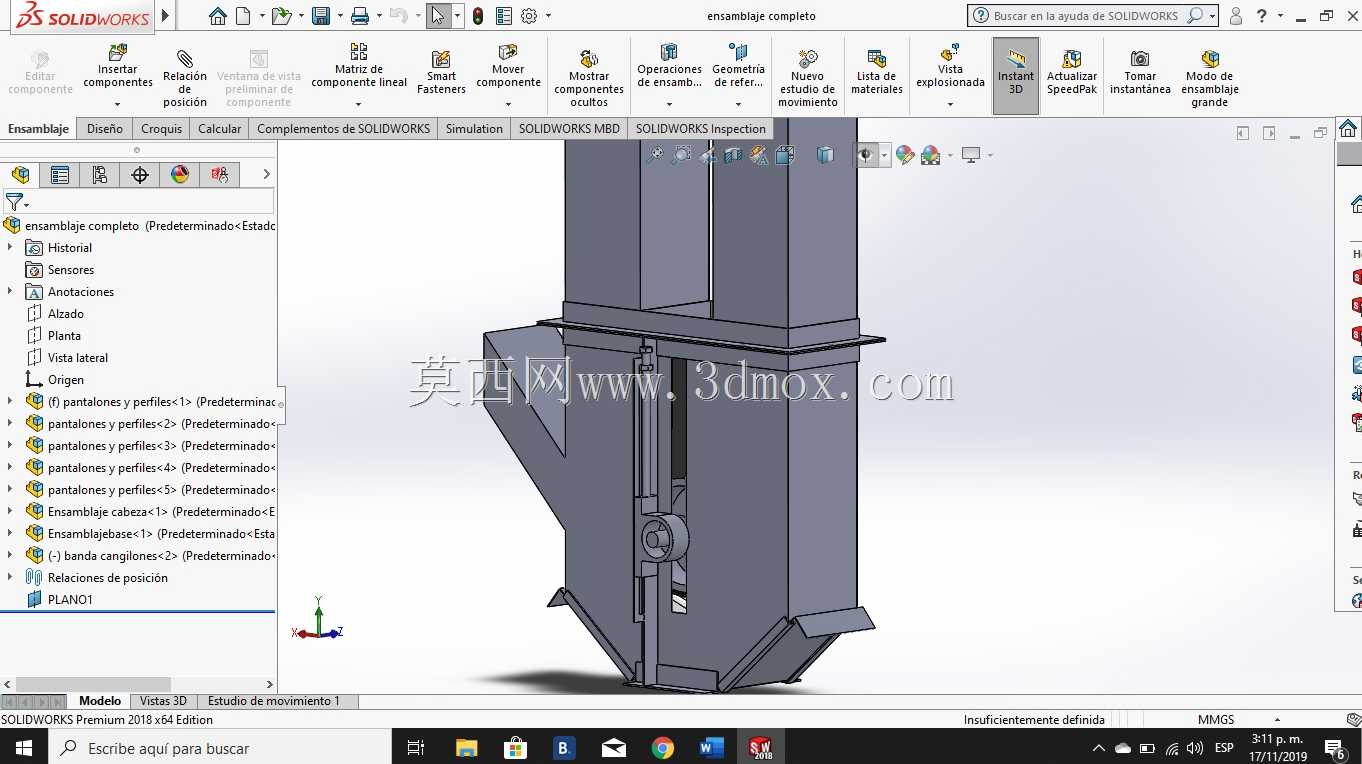The image size is (1362, 764).
Task: Click the Zoom to Area icon
Action: tap(681, 155)
